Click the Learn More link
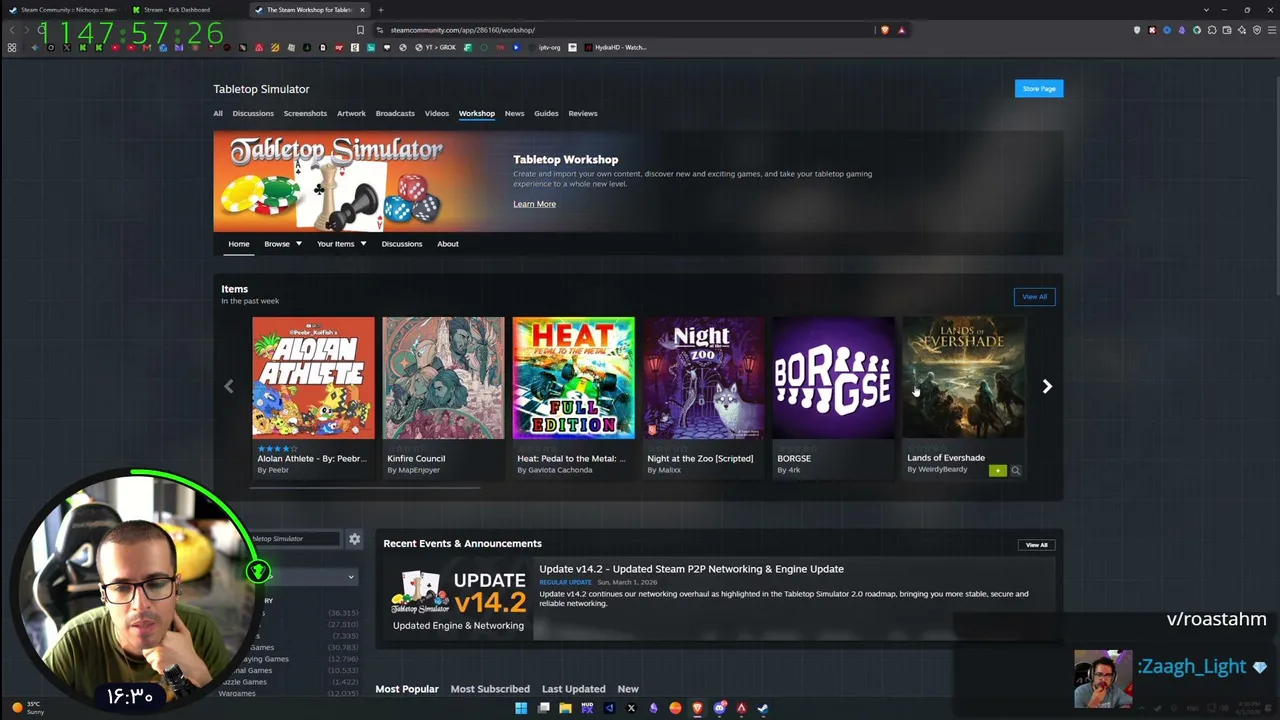 [534, 204]
